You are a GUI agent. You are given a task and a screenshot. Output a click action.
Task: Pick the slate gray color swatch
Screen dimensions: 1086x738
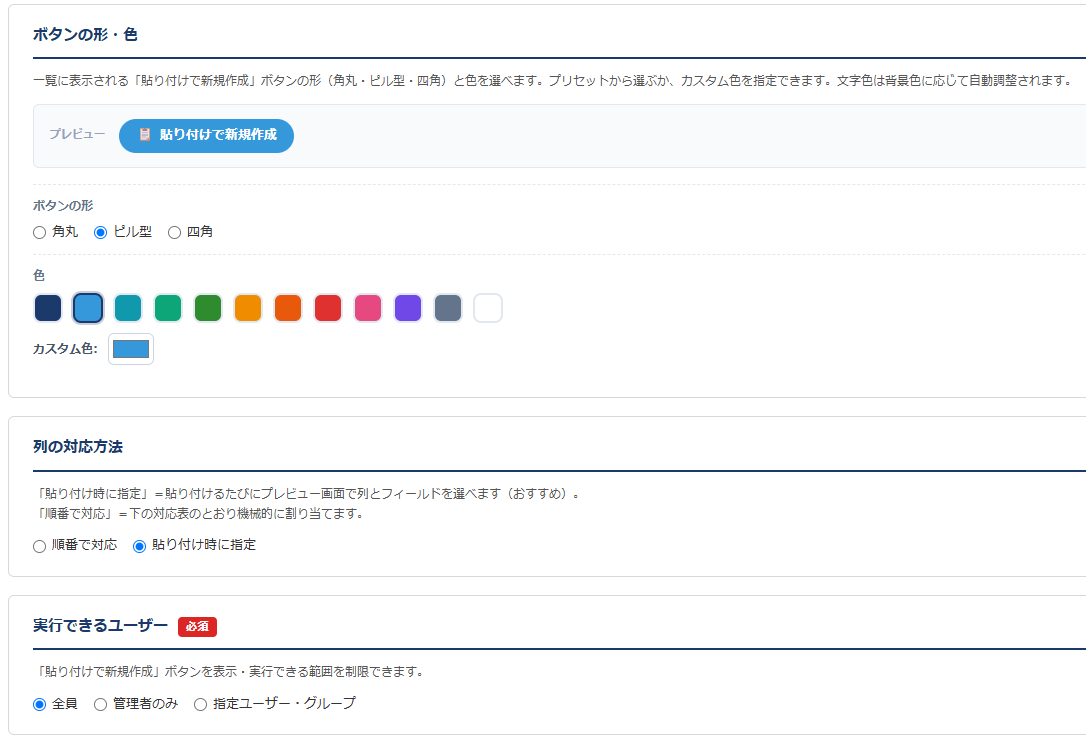click(x=448, y=308)
